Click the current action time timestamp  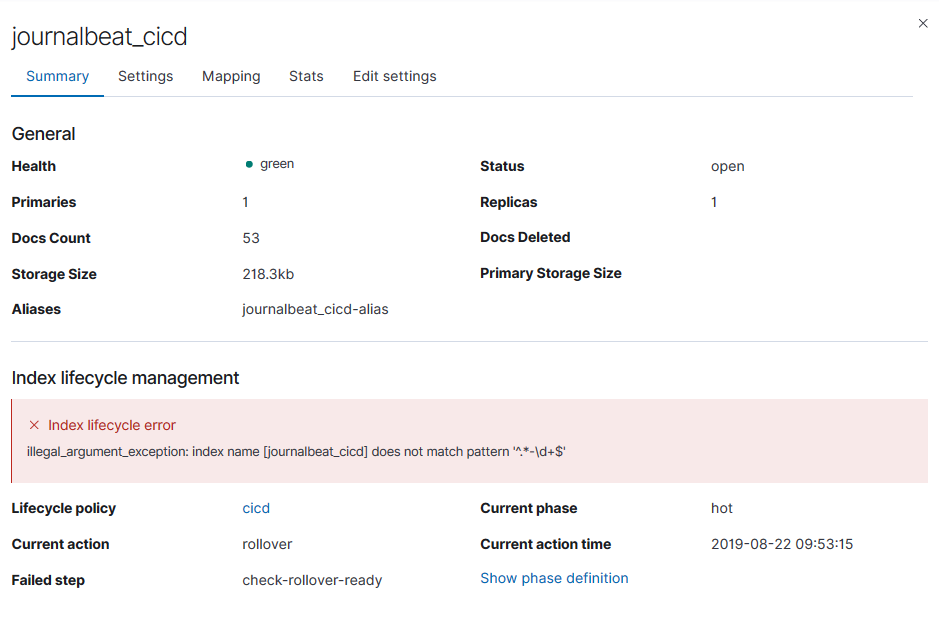point(781,544)
